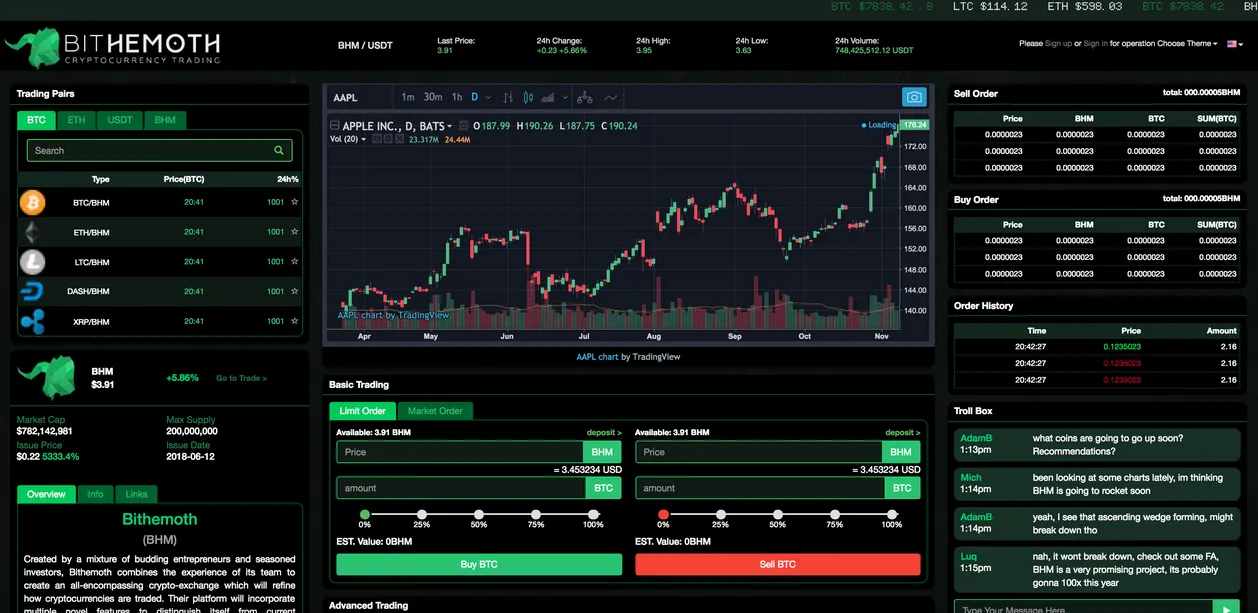Image resolution: width=1258 pixels, height=613 pixels.
Task: Switch to the BTC trading pairs tab
Action: [x=36, y=120]
